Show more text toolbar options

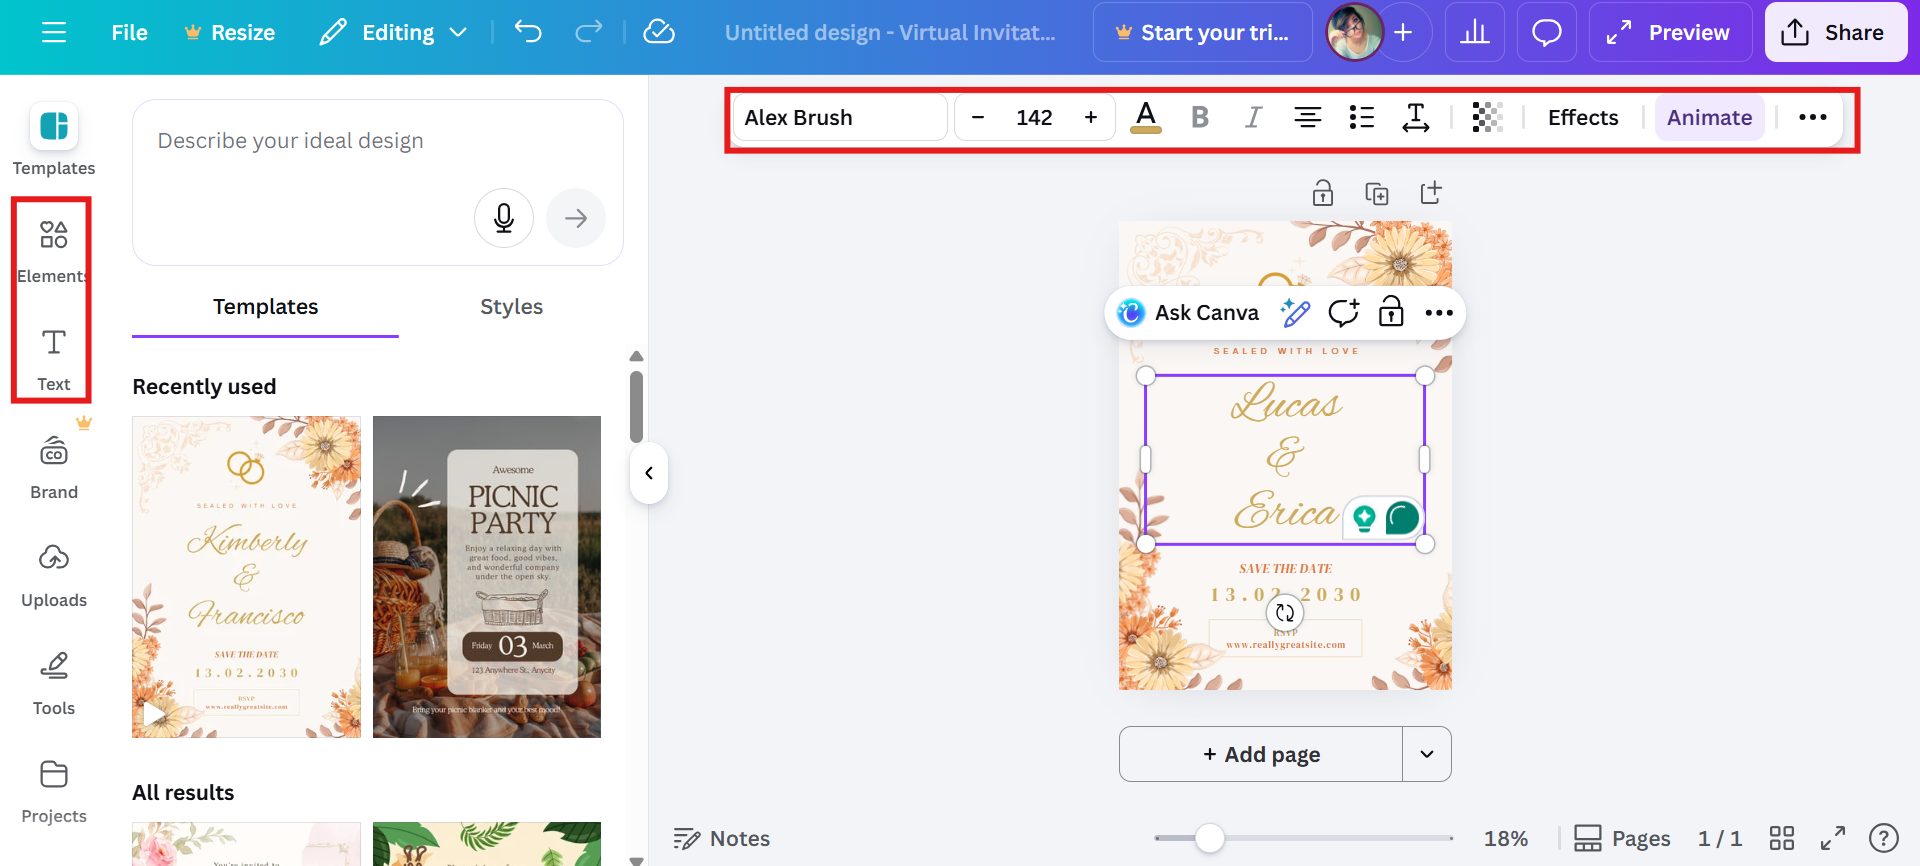[x=1812, y=118]
